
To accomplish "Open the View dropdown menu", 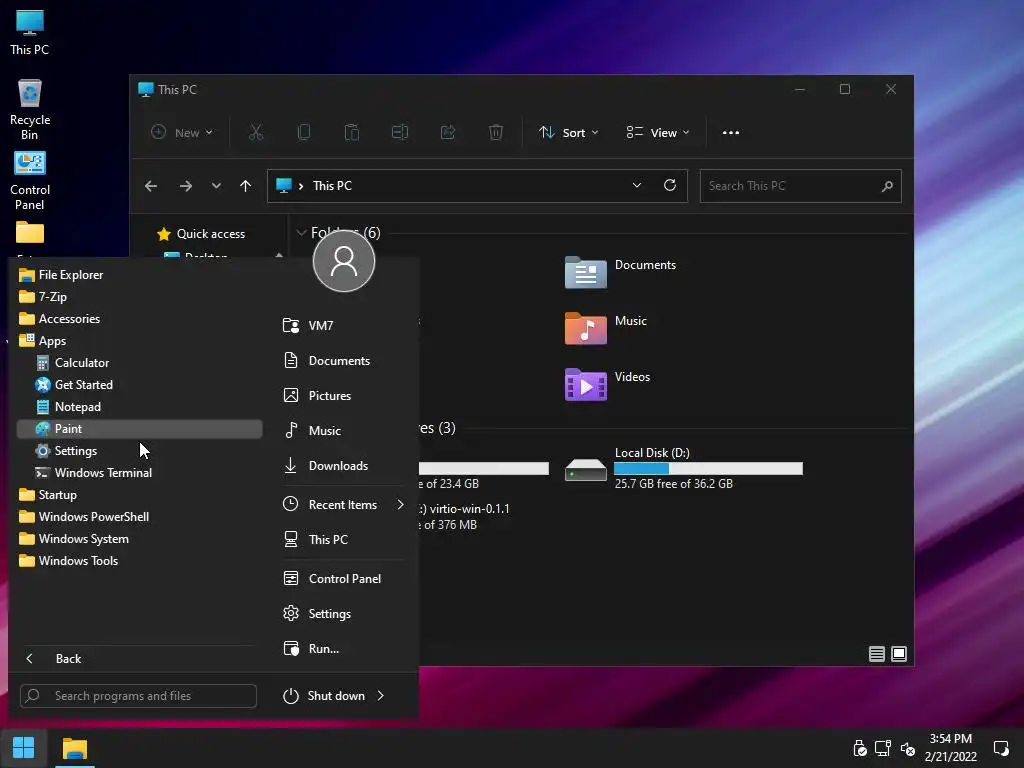I will [x=658, y=133].
